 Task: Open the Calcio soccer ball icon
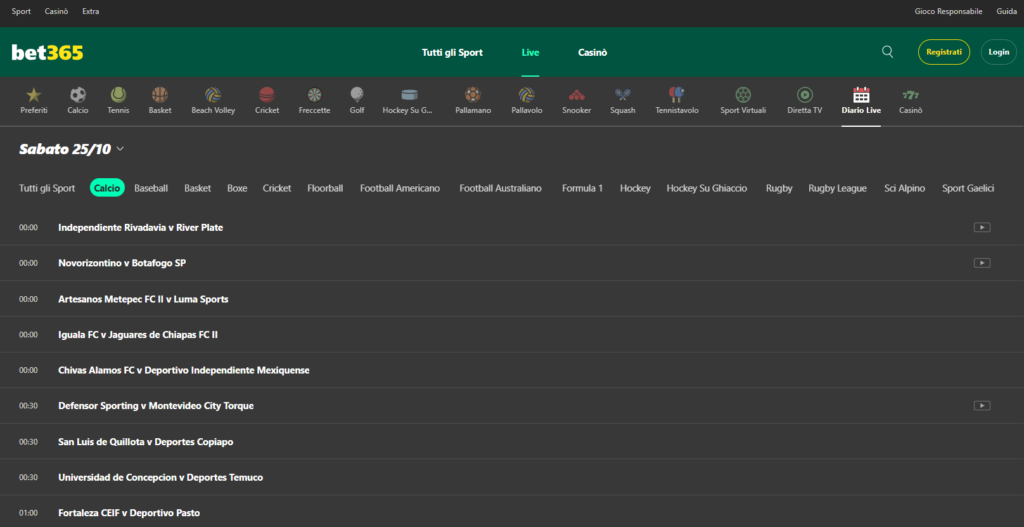78,95
